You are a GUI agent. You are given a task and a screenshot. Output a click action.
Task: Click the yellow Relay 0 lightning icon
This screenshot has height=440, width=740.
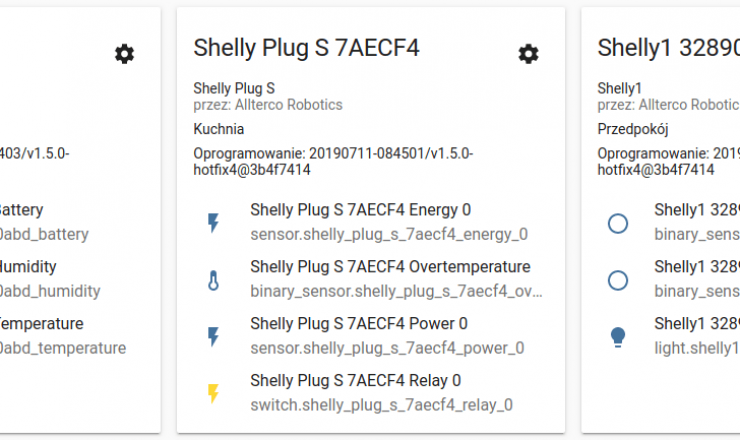click(x=213, y=393)
